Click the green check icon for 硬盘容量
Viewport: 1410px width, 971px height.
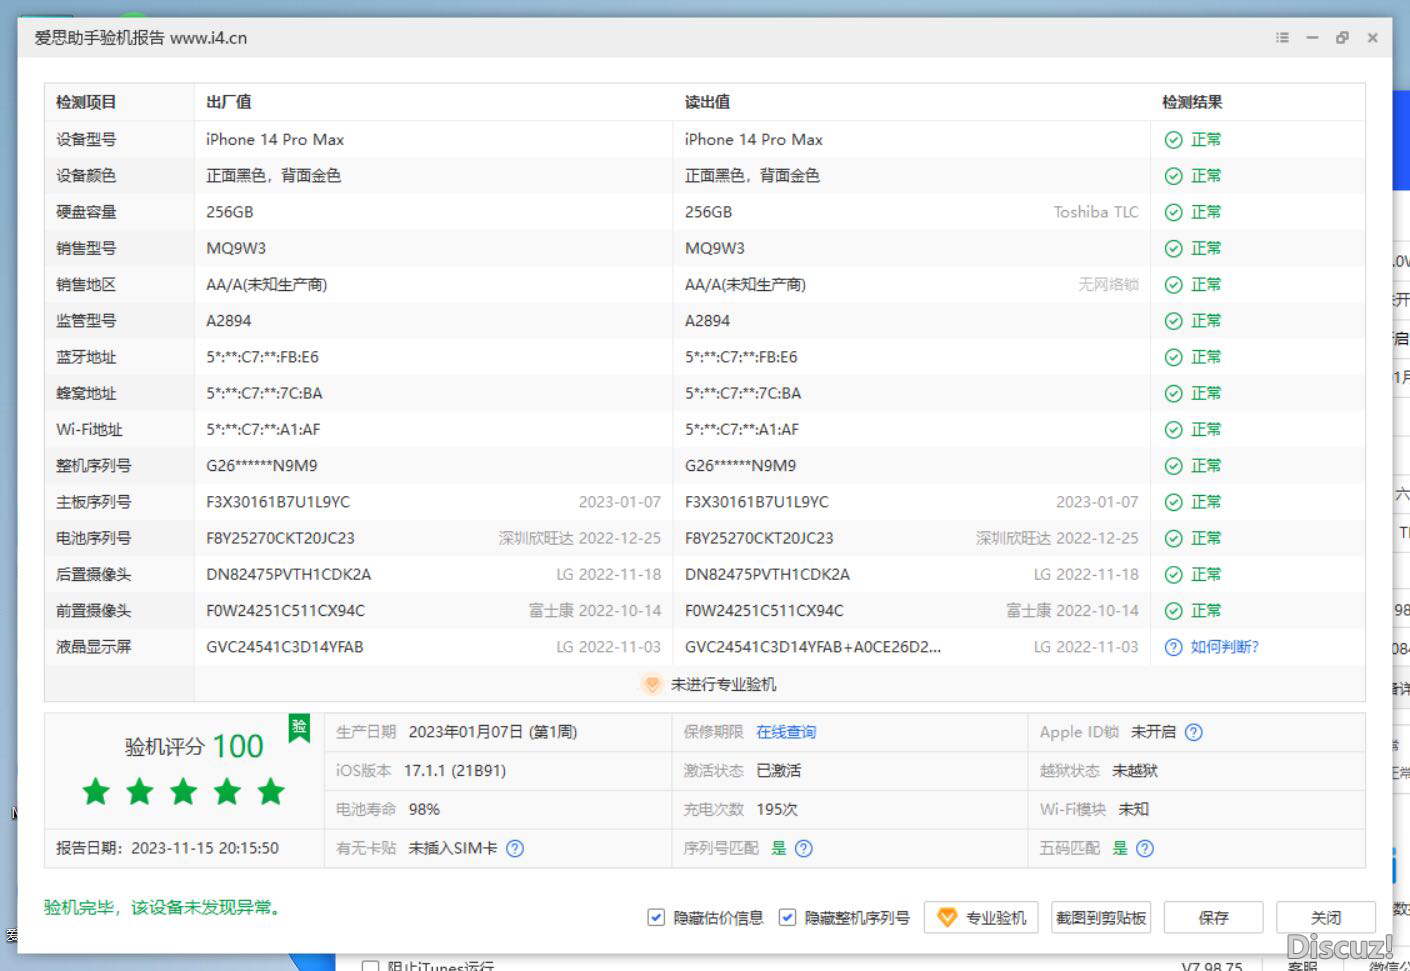tap(1174, 212)
